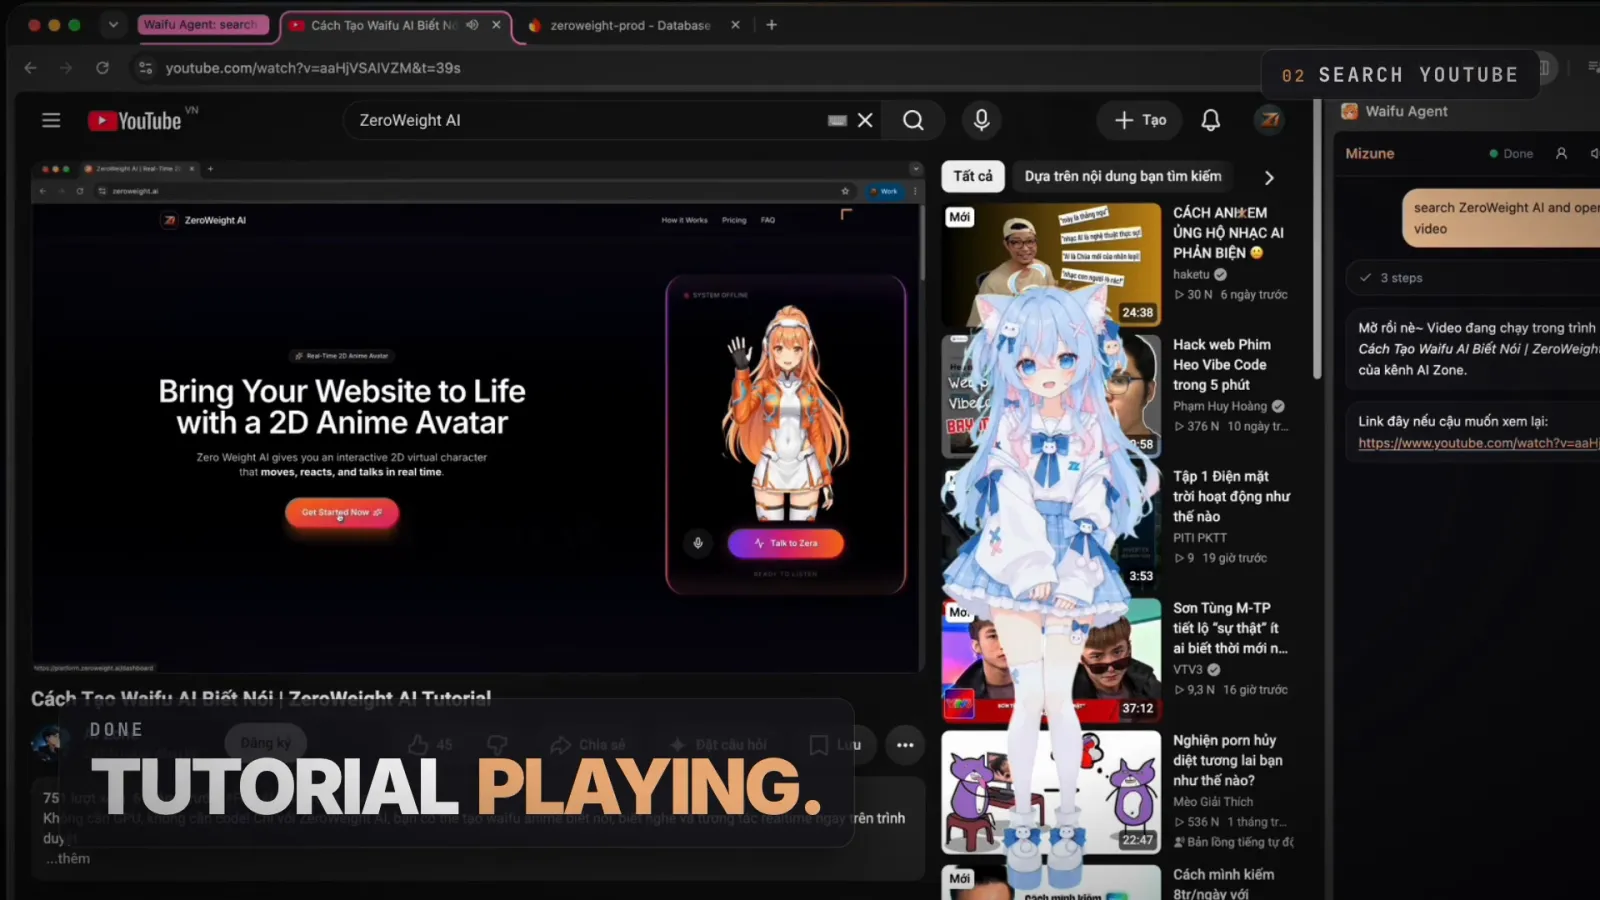1600x900 pixels.
Task: Open Nghiện porn hủy diệt thumbnail 22:47
Action: (x=1050, y=791)
